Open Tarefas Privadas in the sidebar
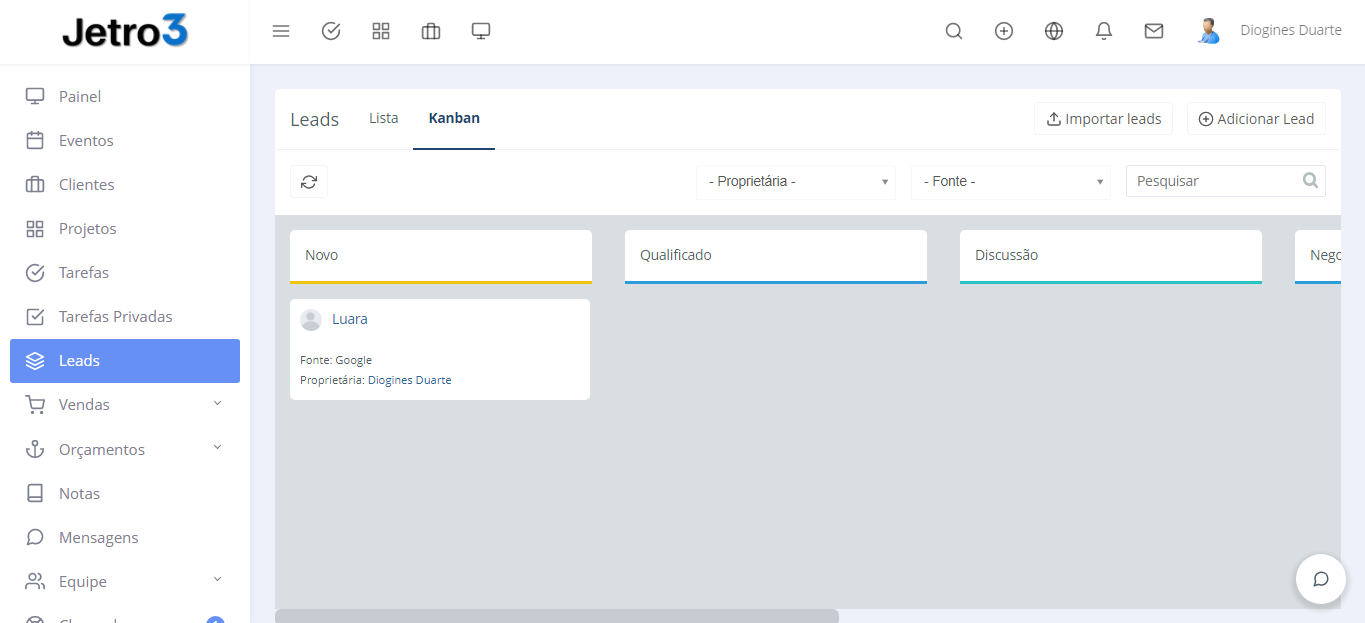Viewport: 1365px width, 623px height. point(115,317)
